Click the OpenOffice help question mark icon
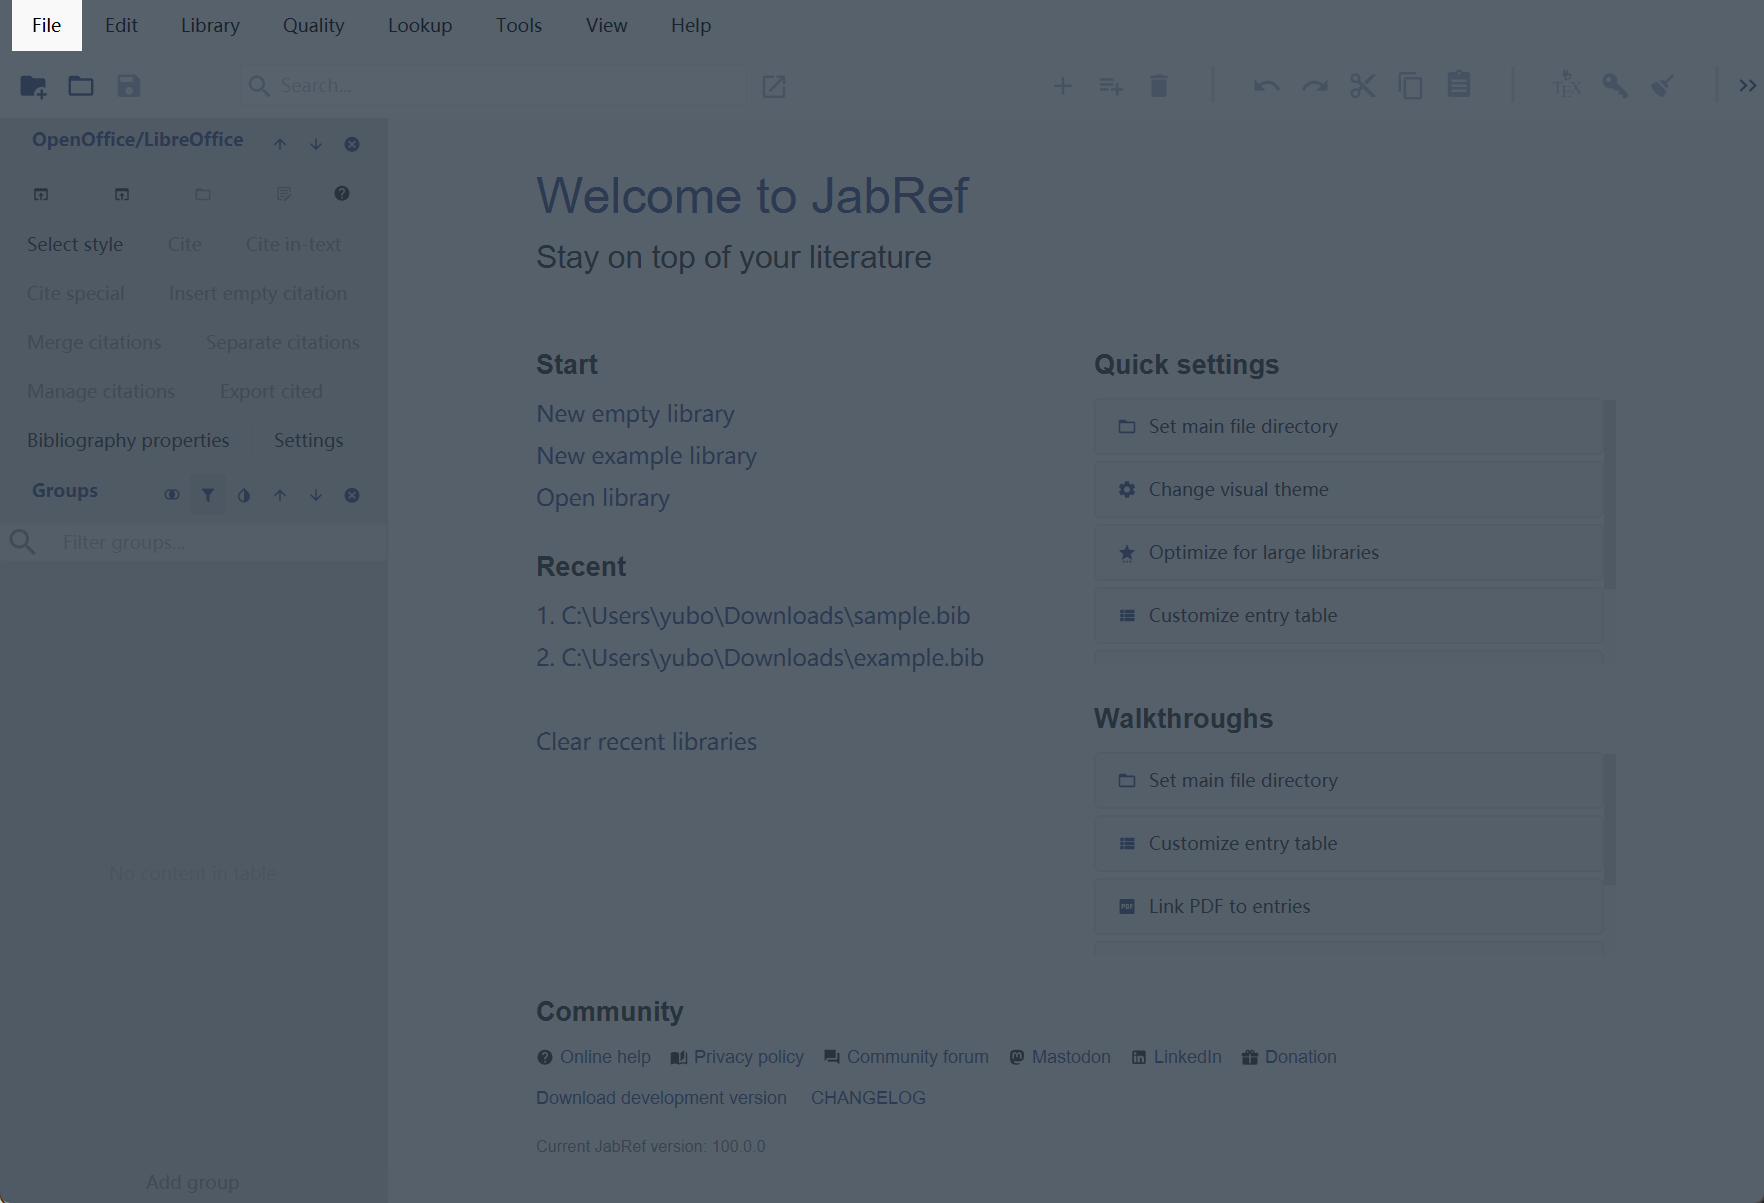 click(342, 193)
